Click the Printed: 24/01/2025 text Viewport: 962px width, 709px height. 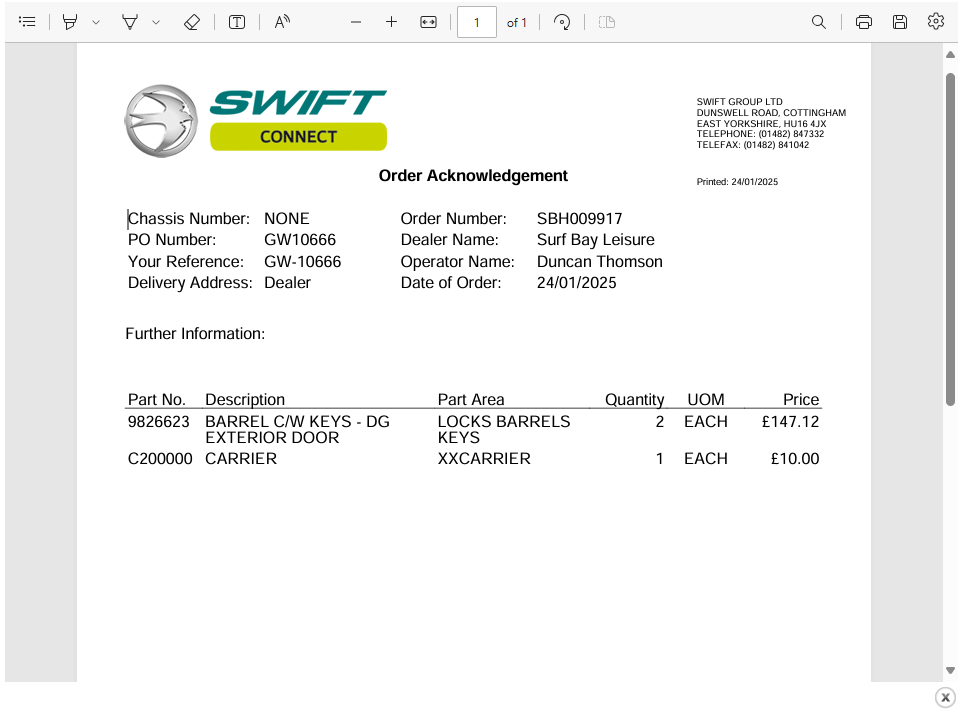(737, 182)
